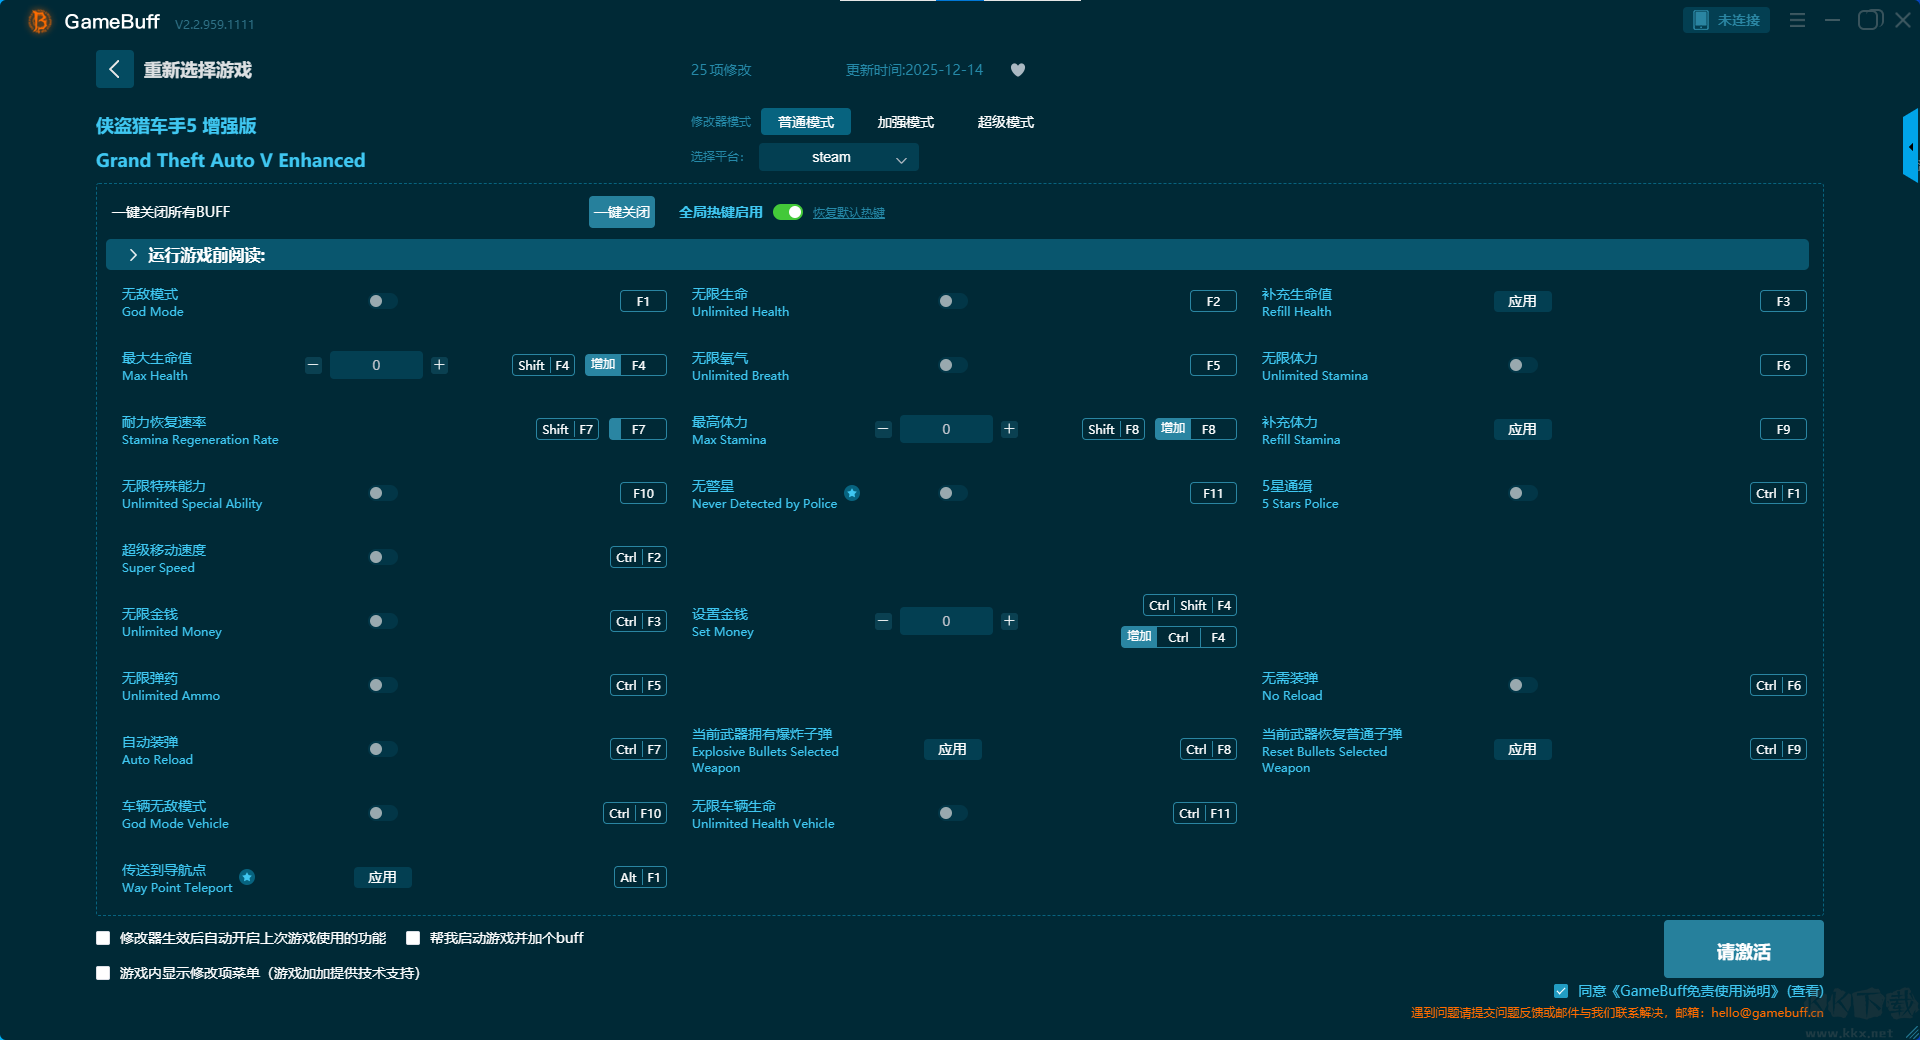Image resolution: width=1920 pixels, height=1040 pixels.
Task: Click the heart favorite icon
Action: (x=1018, y=70)
